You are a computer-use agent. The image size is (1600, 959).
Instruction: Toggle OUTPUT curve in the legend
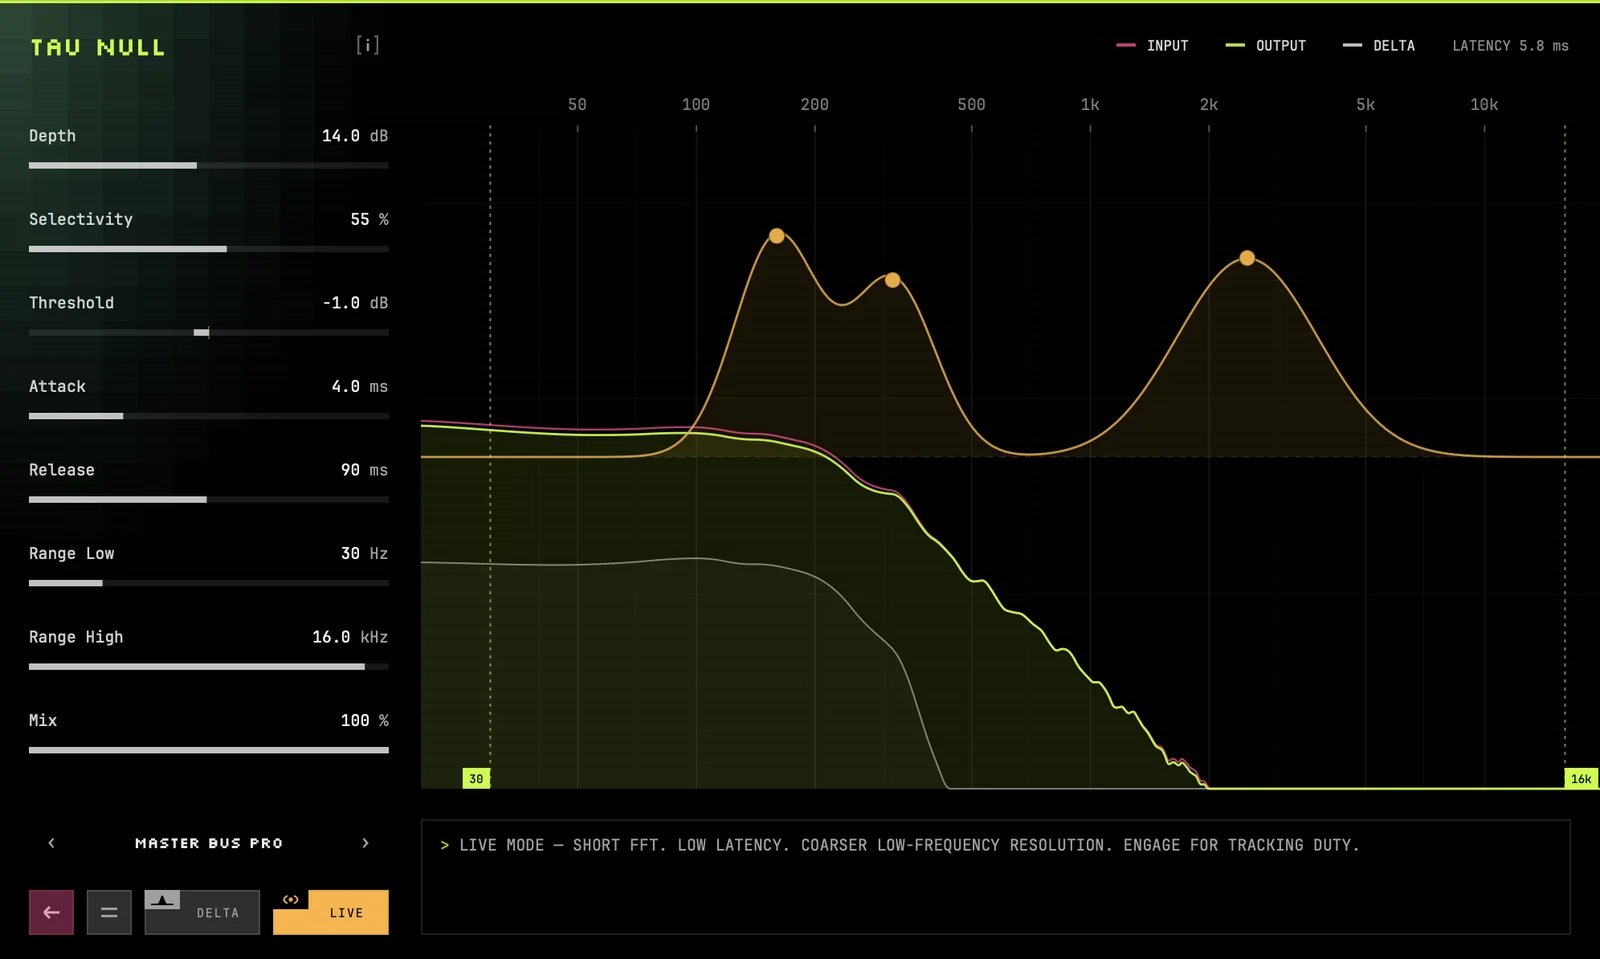[x=1266, y=46]
